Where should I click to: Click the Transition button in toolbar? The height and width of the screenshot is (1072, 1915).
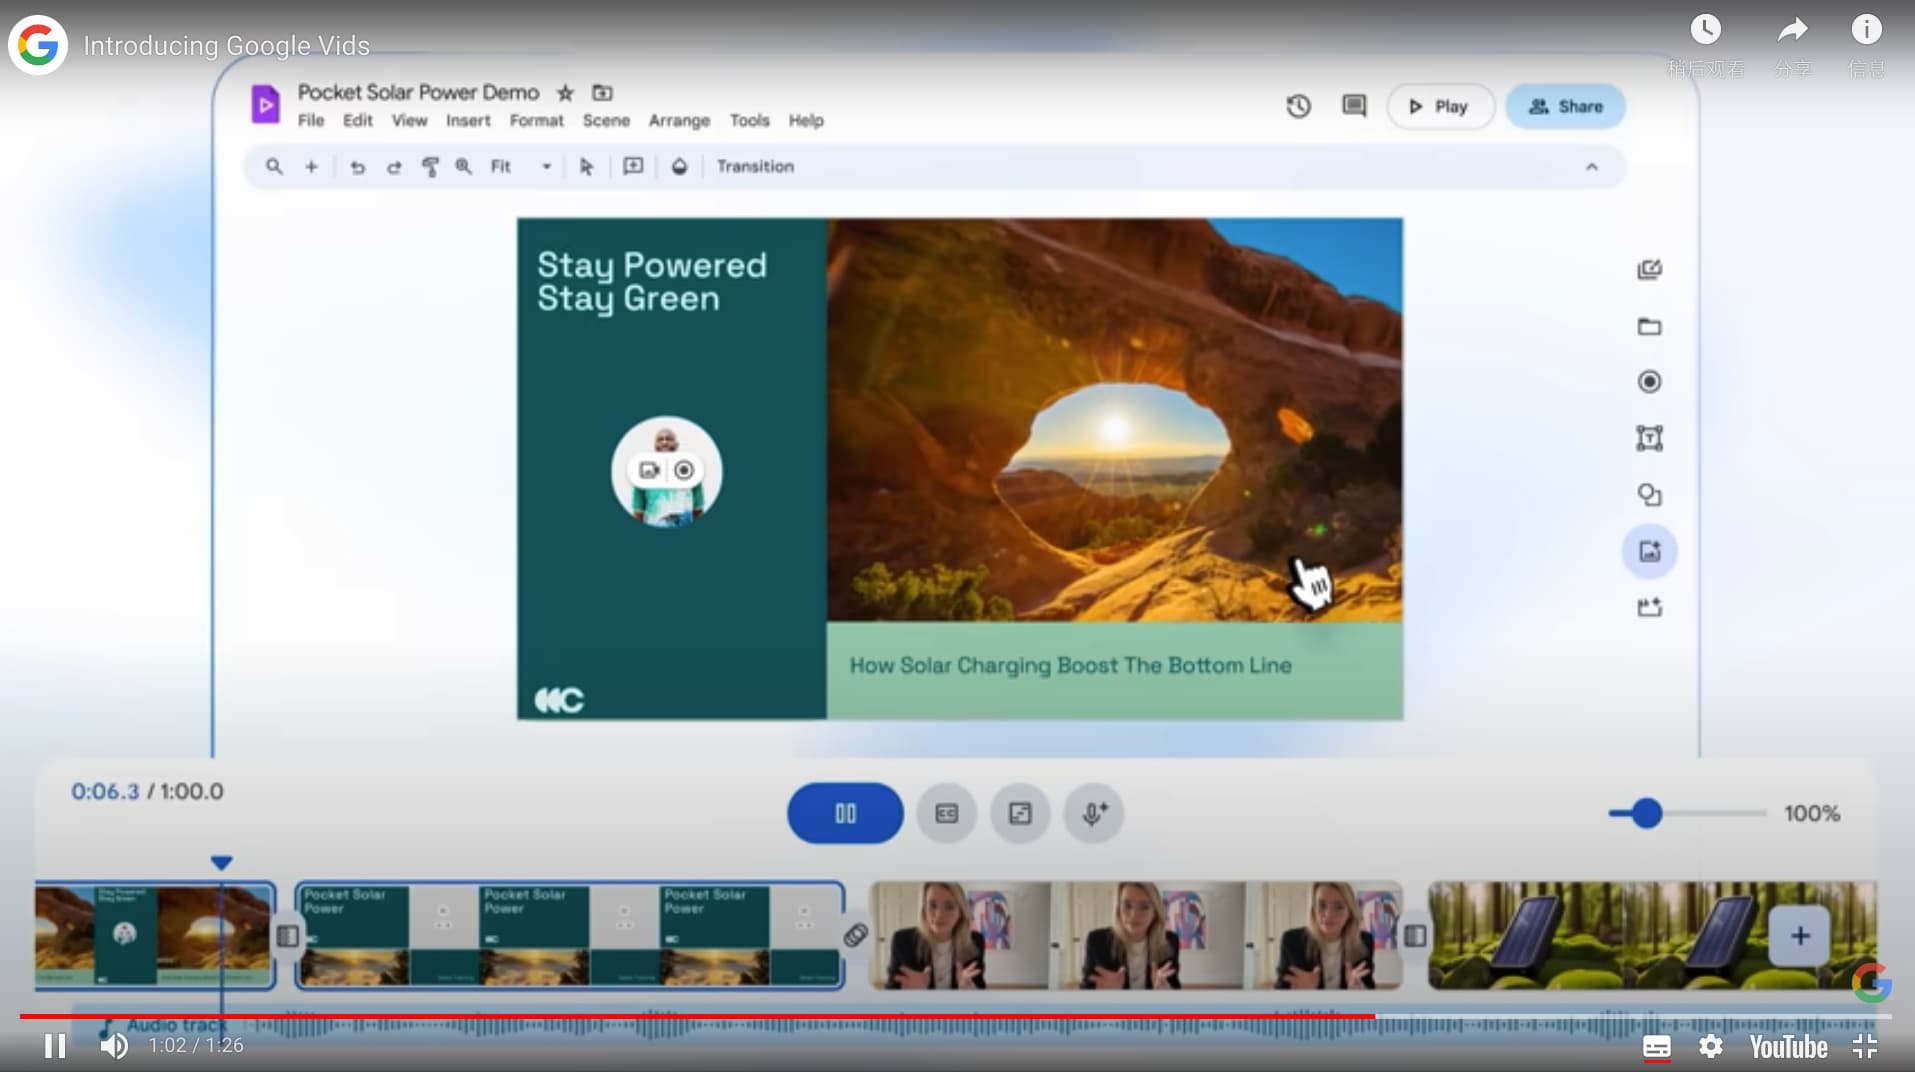pos(755,167)
